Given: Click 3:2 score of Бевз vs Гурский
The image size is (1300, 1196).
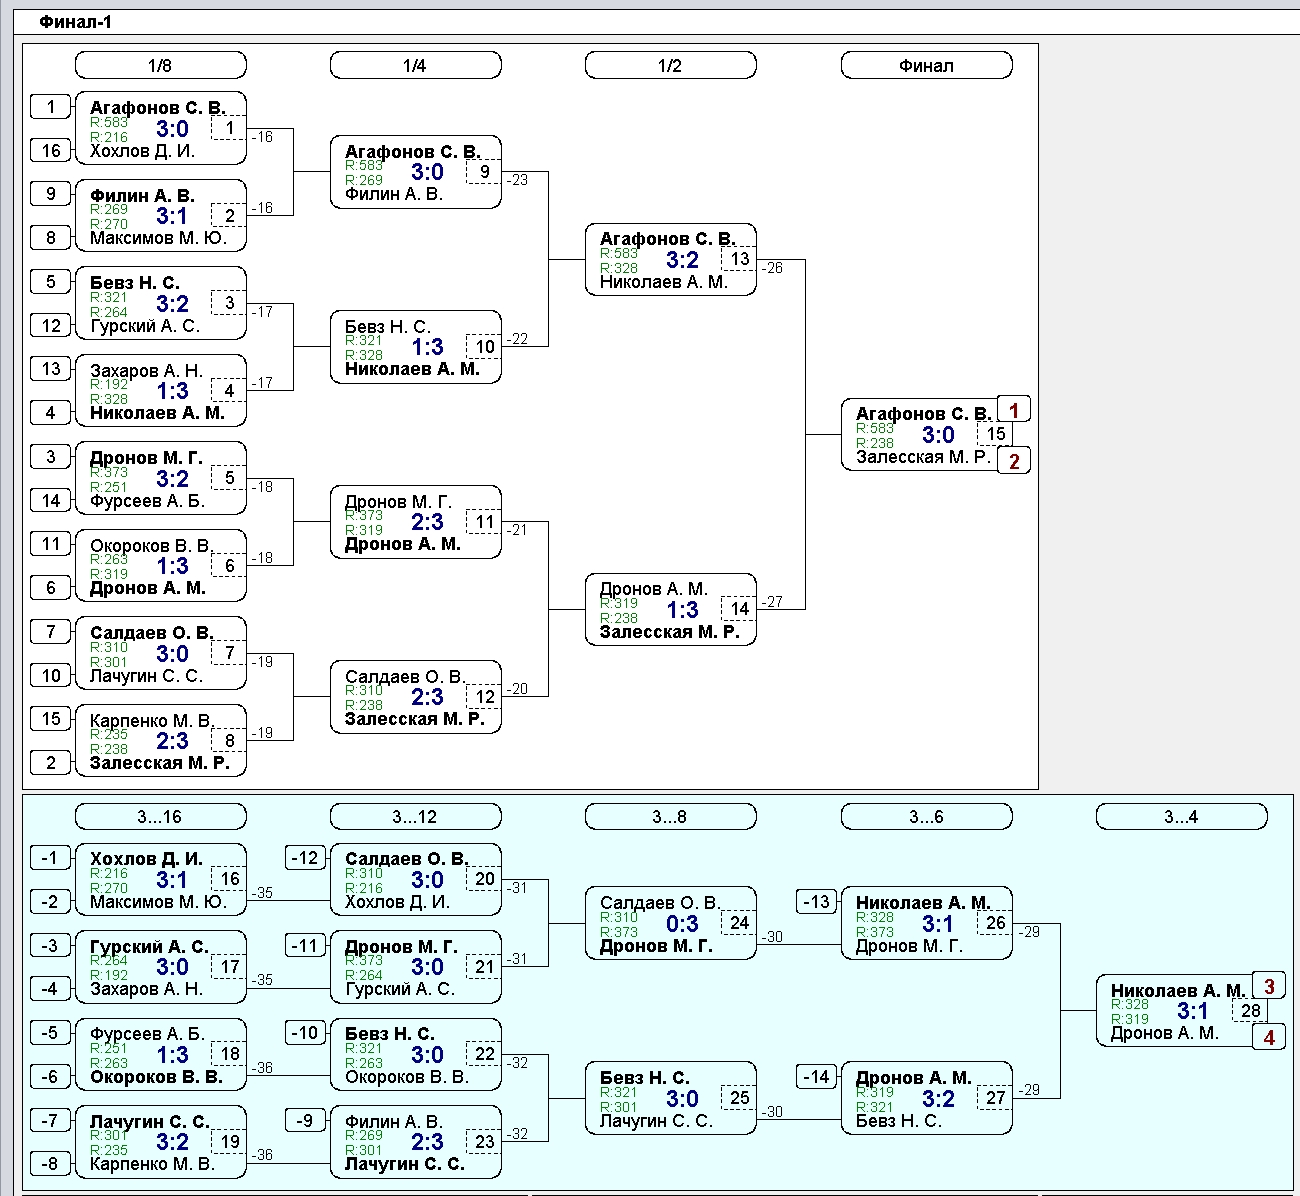Looking at the screenshot, I should pyautogui.click(x=172, y=304).
